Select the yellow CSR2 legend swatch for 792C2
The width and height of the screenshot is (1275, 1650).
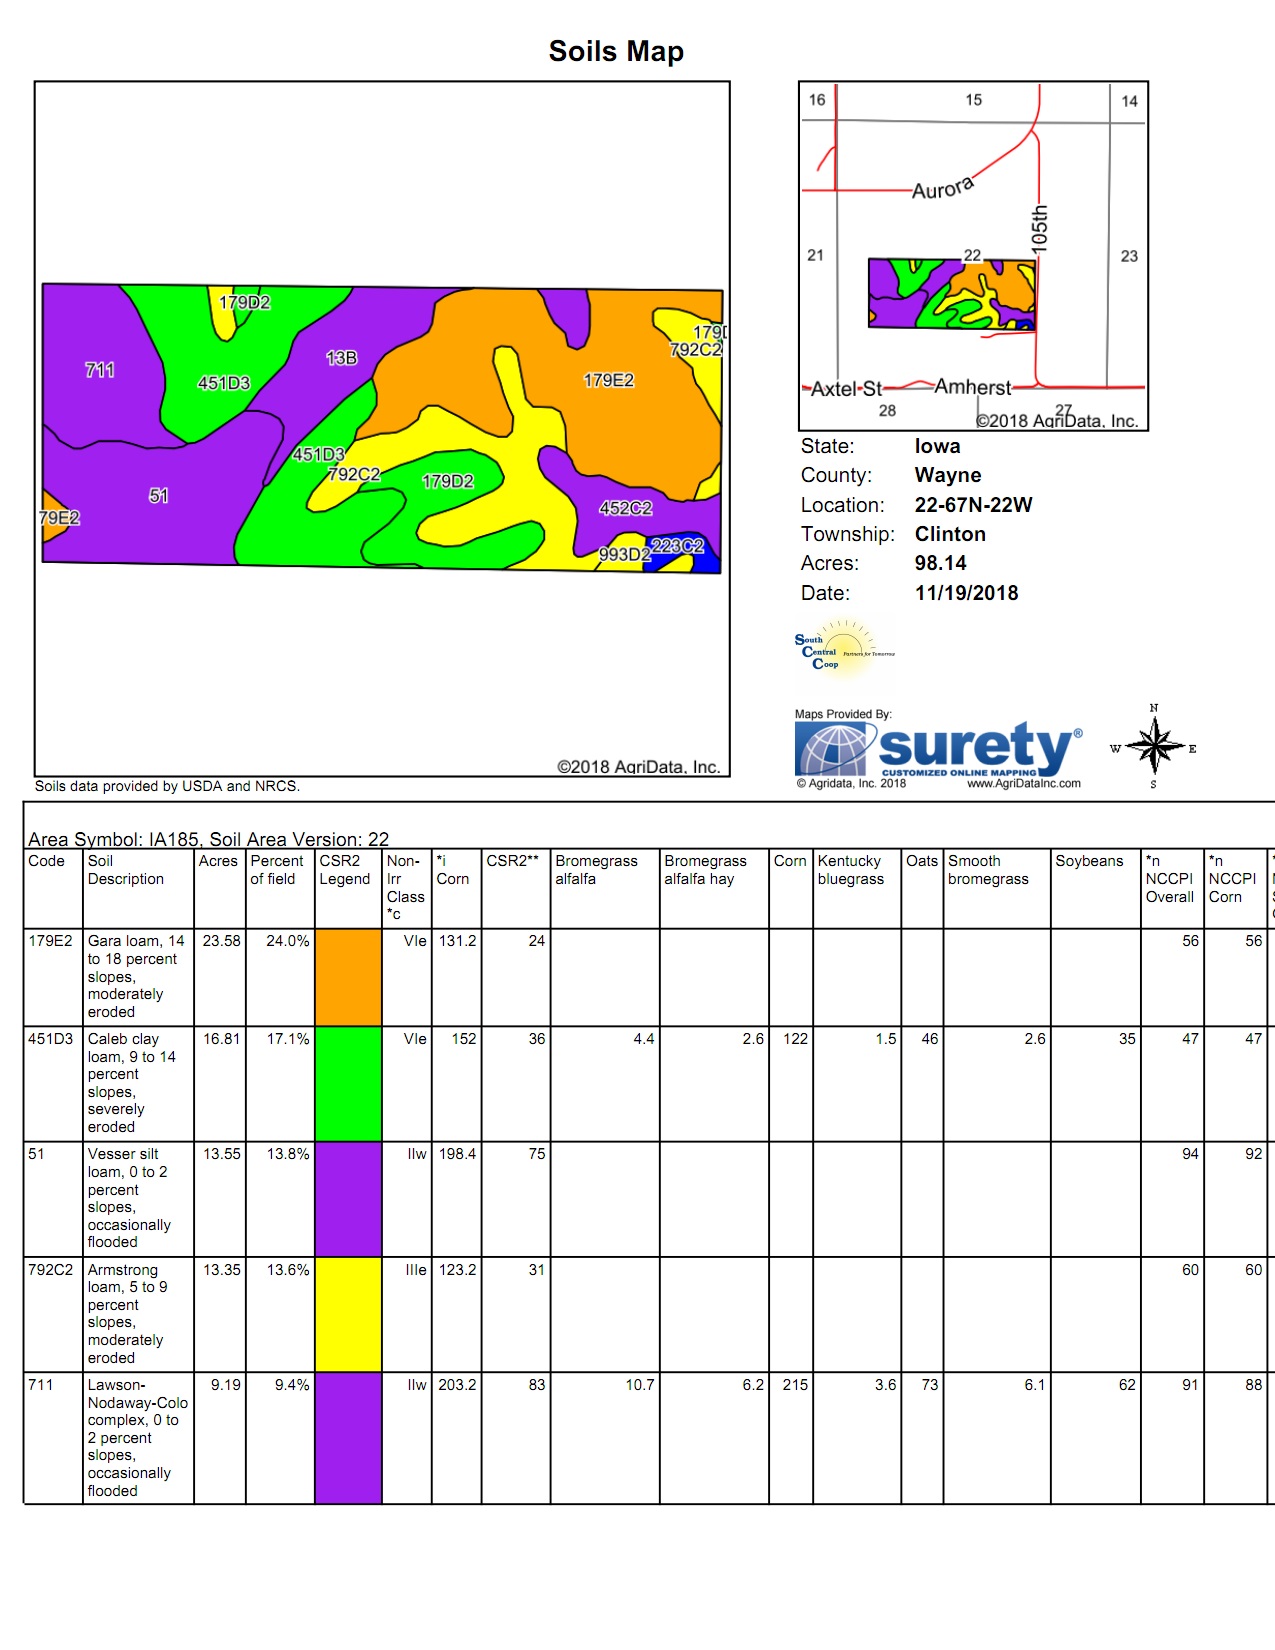(x=348, y=1314)
